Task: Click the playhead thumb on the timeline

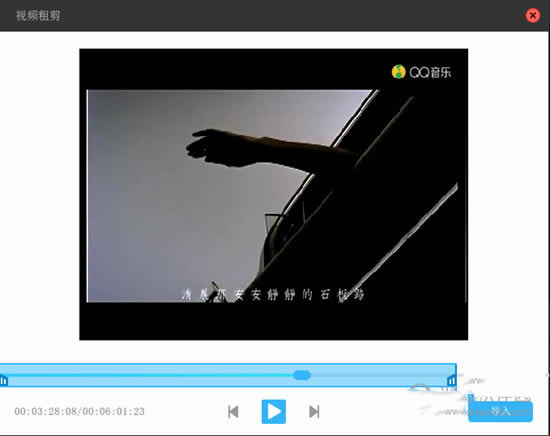Action: (x=302, y=375)
